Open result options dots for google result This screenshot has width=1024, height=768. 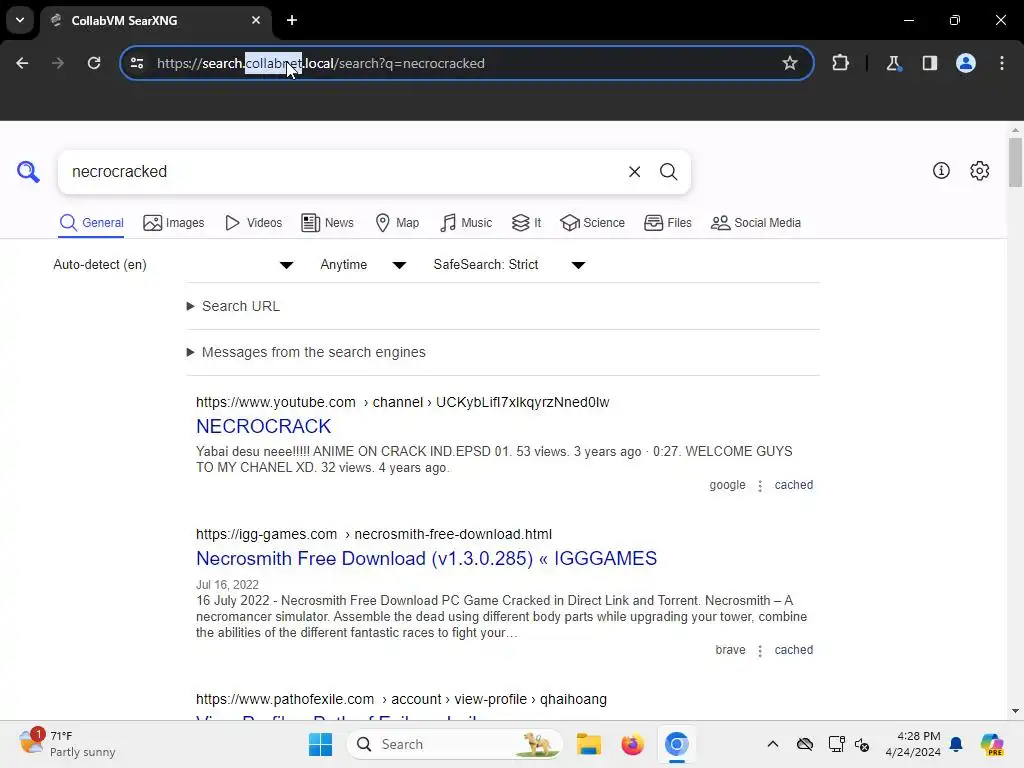click(x=760, y=485)
